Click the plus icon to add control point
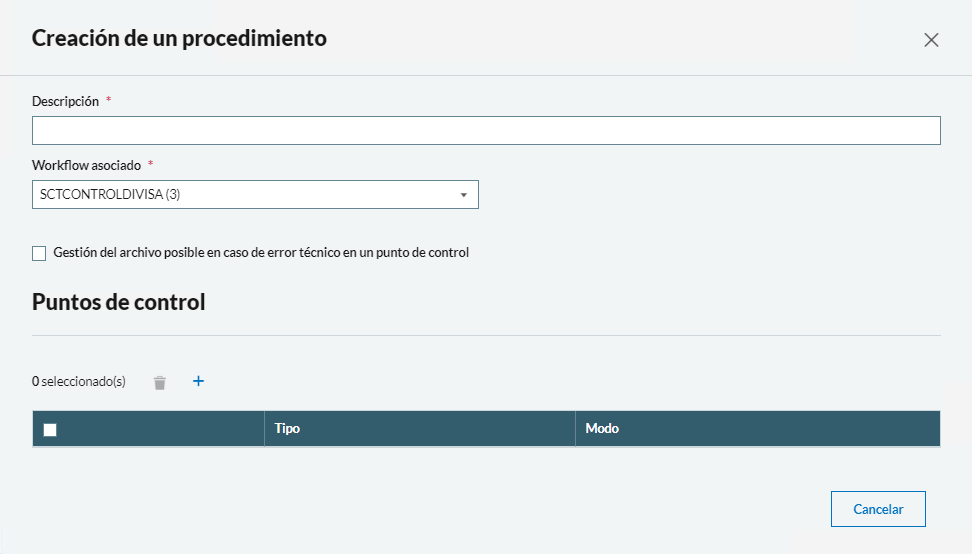Image resolution: width=972 pixels, height=554 pixels. point(198,381)
